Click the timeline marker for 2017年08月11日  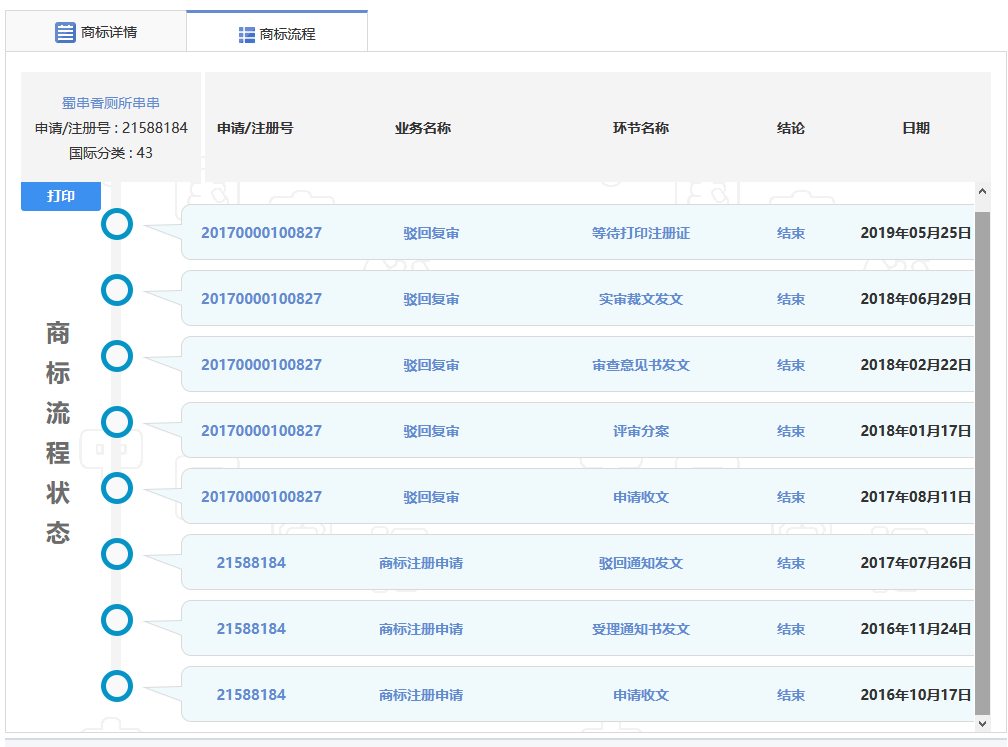pyautogui.click(x=117, y=488)
